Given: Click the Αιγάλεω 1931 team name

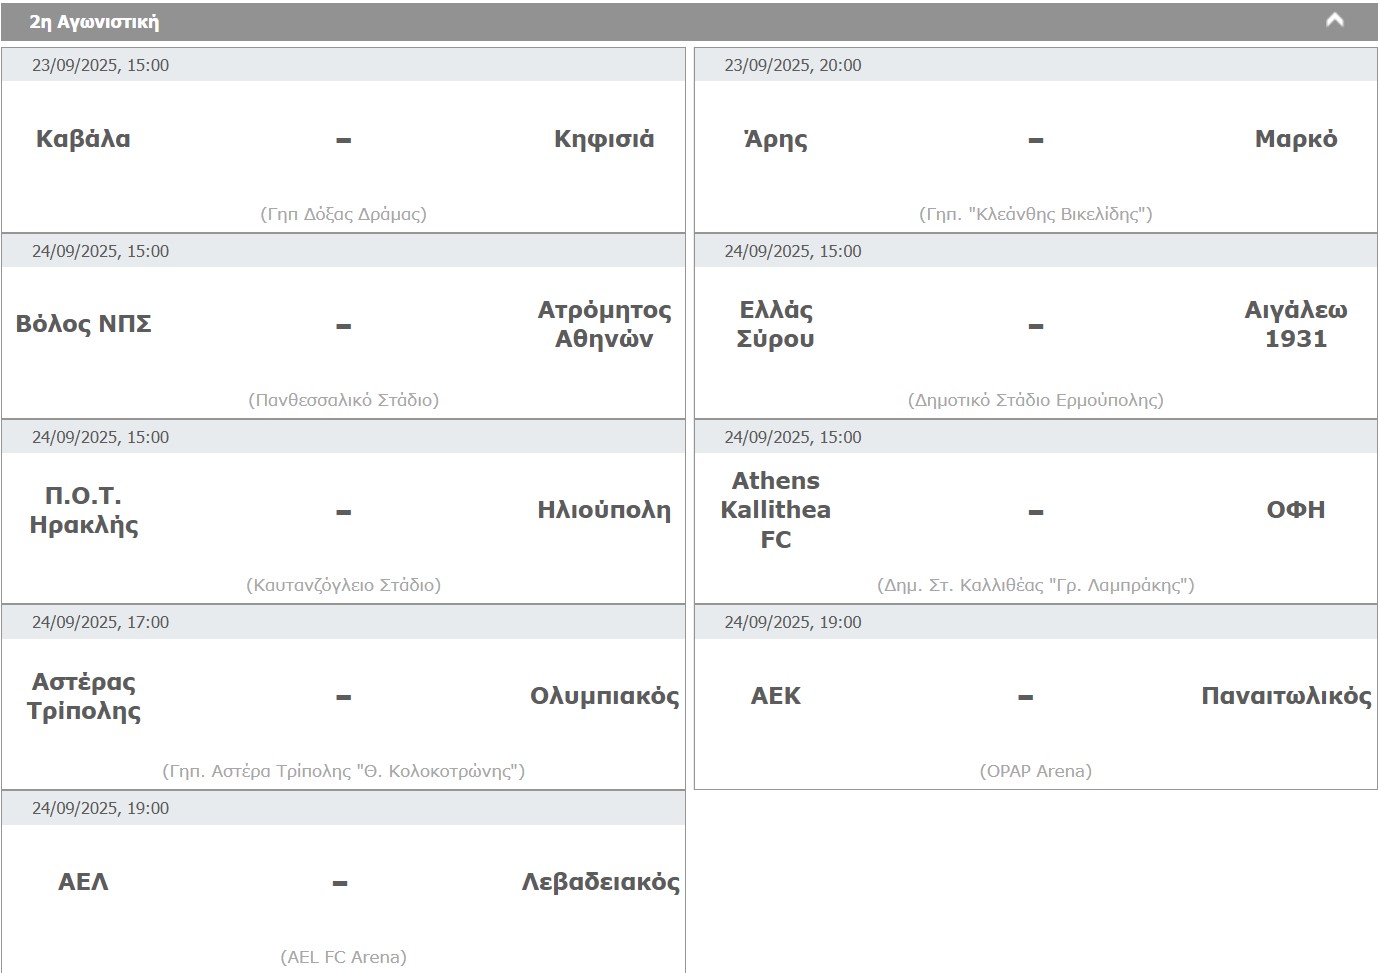Looking at the screenshot, I should (1296, 324).
